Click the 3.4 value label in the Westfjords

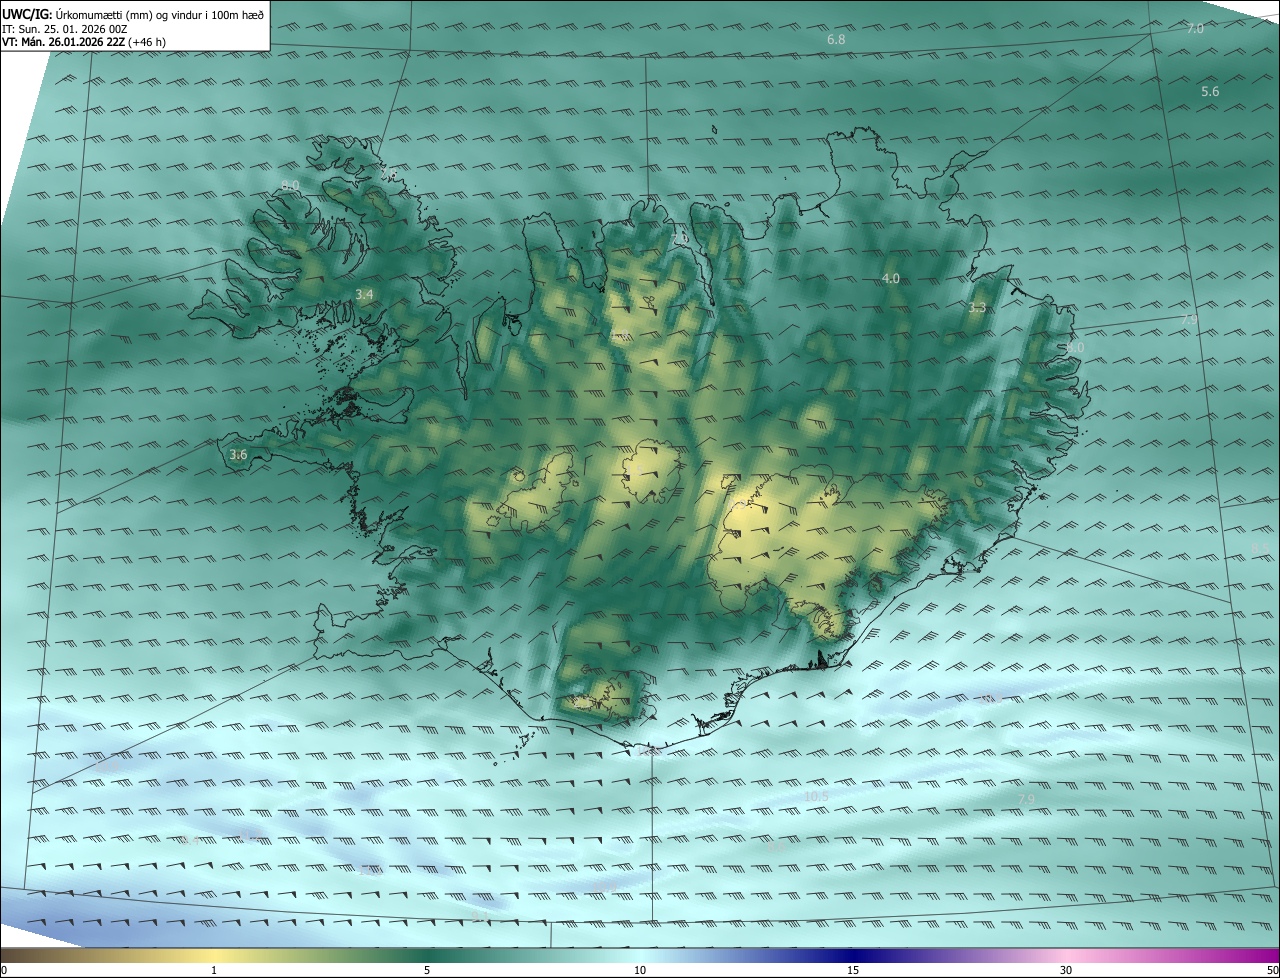[x=364, y=295]
